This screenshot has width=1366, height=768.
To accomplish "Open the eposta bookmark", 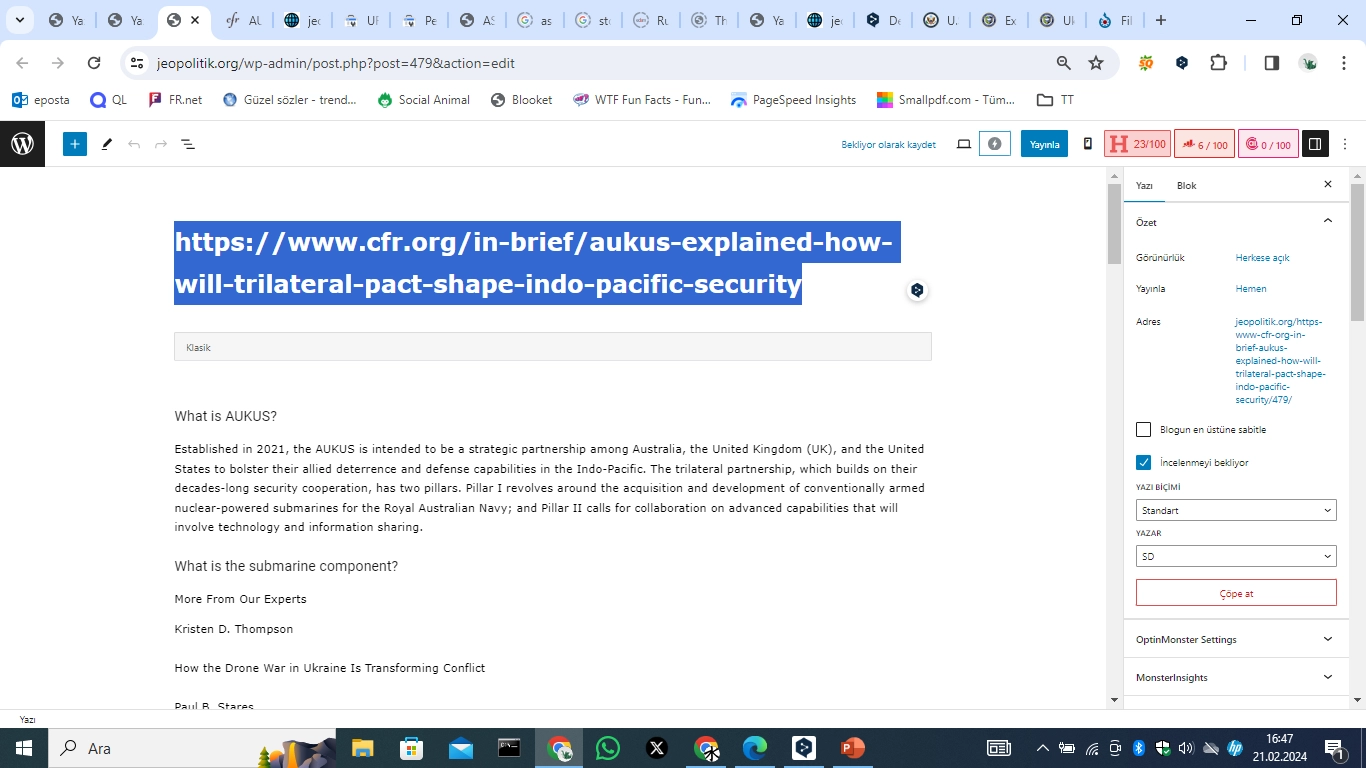I will pos(41,100).
